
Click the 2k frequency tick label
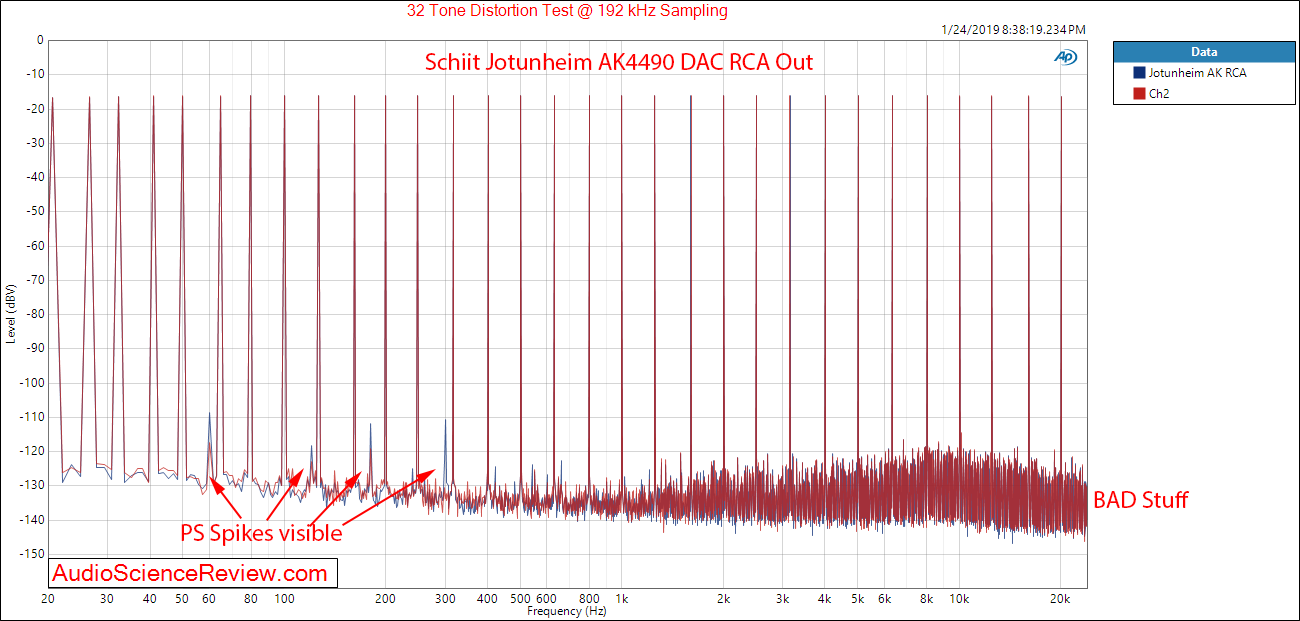pos(723,598)
